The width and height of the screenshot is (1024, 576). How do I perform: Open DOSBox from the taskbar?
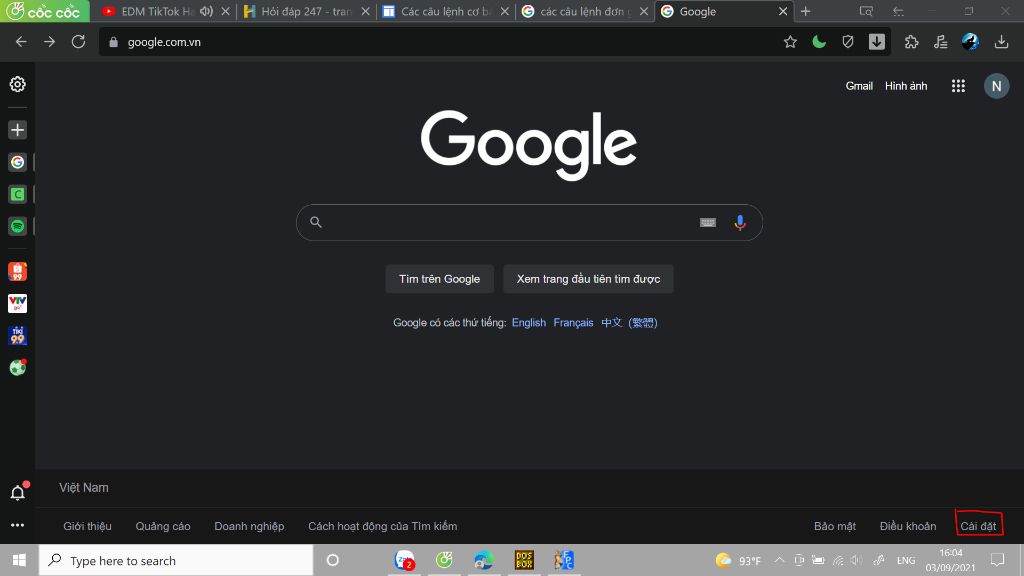click(524, 560)
